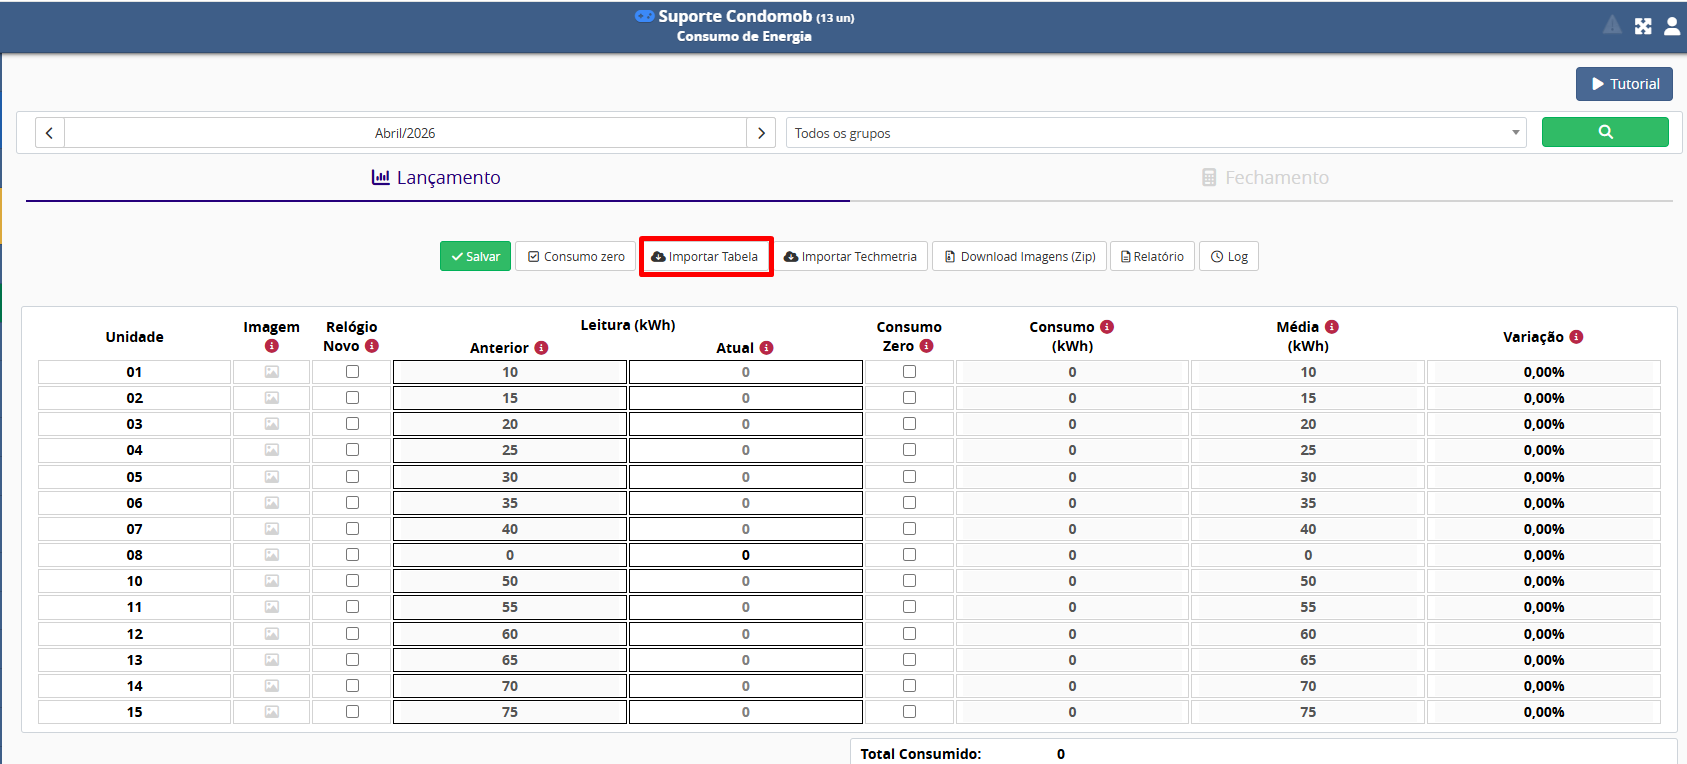The height and width of the screenshot is (764, 1687).
Task: Open image icon for unit 12
Action: 272,634
